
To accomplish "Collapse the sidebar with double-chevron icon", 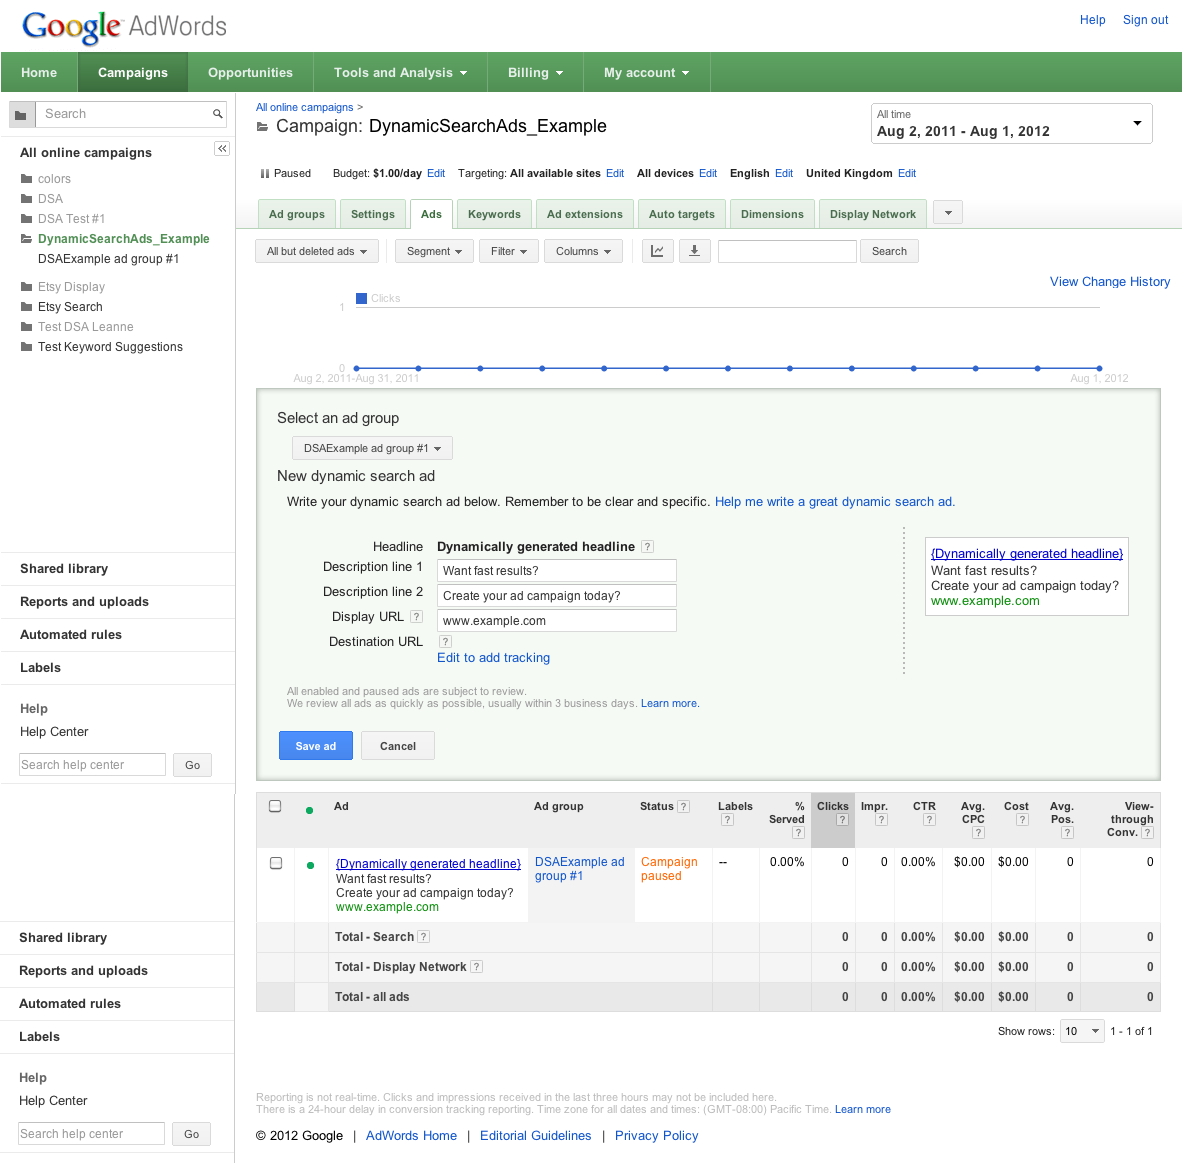I will (x=222, y=148).
